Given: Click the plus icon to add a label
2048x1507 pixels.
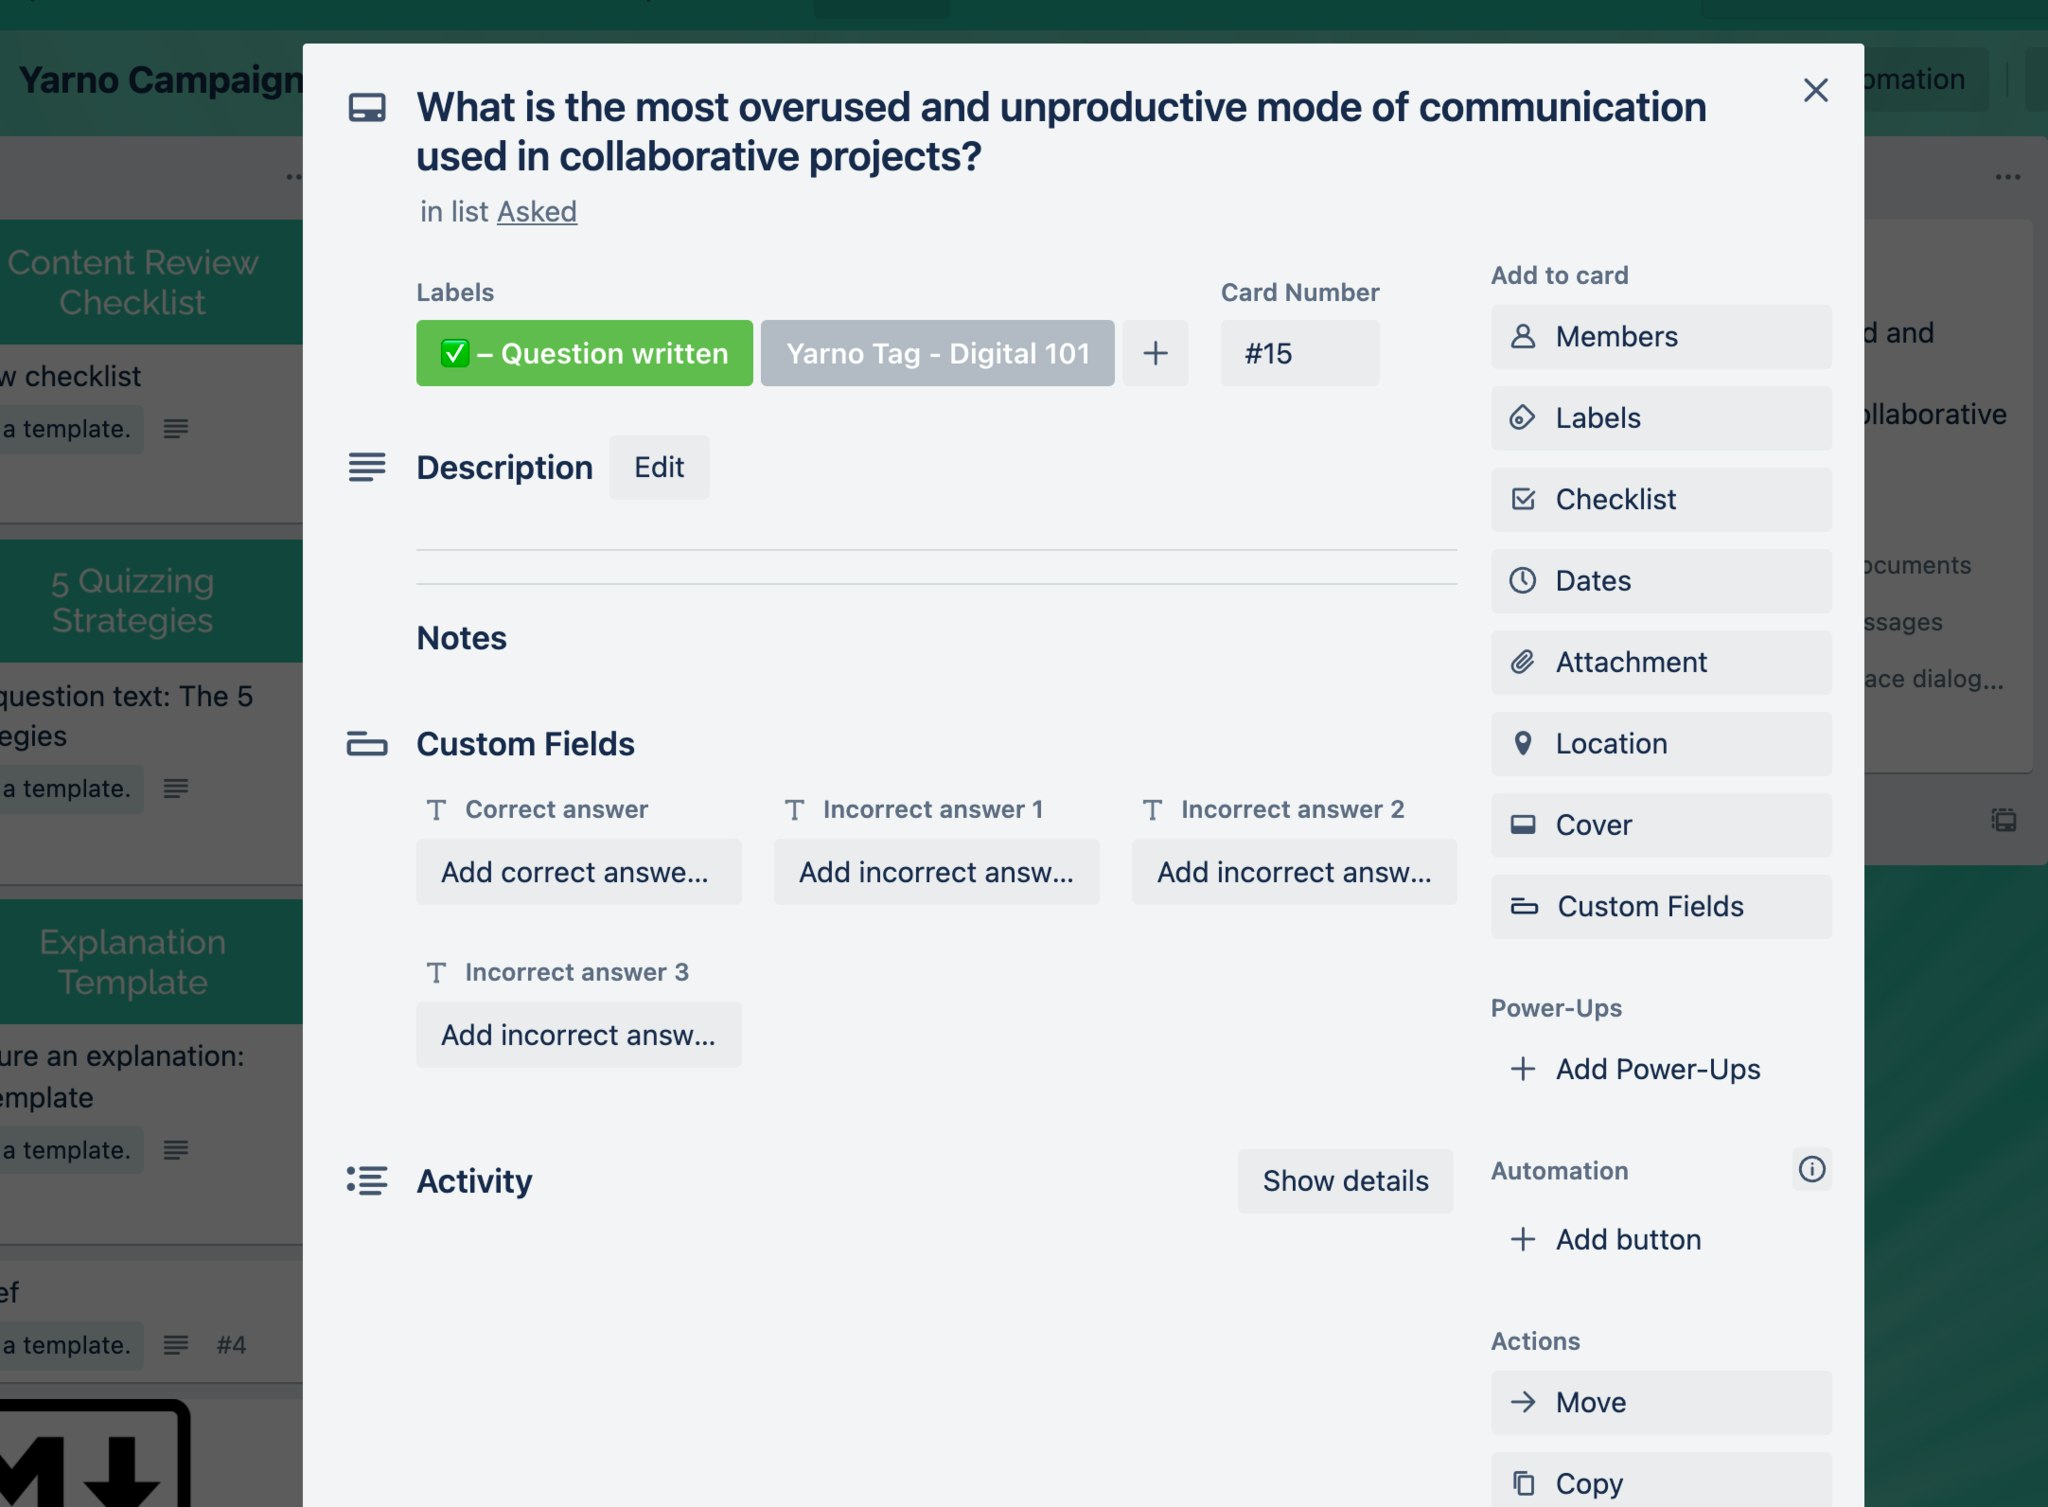Looking at the screenshot, I should [x=1155, y=353].
